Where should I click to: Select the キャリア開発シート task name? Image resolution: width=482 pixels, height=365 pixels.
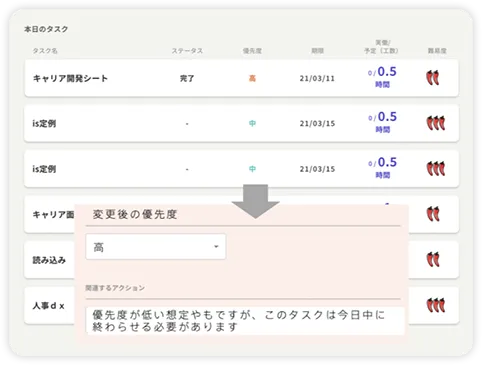point(70,78)
